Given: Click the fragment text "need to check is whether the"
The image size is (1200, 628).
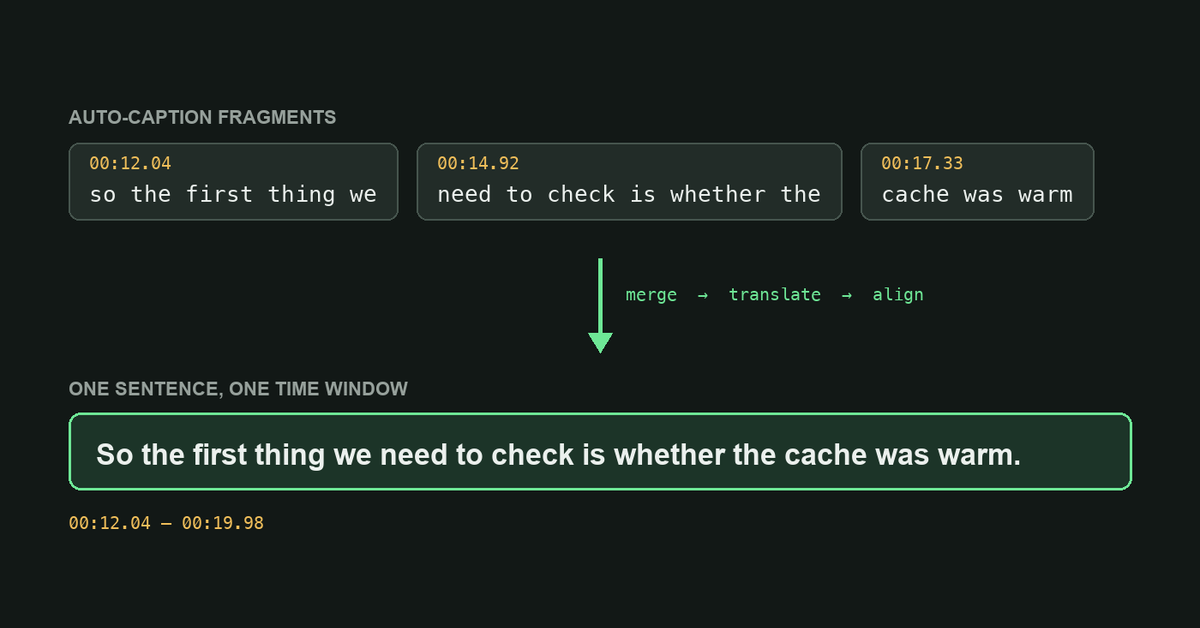Looking at the screenshot, I should point(629,194).
